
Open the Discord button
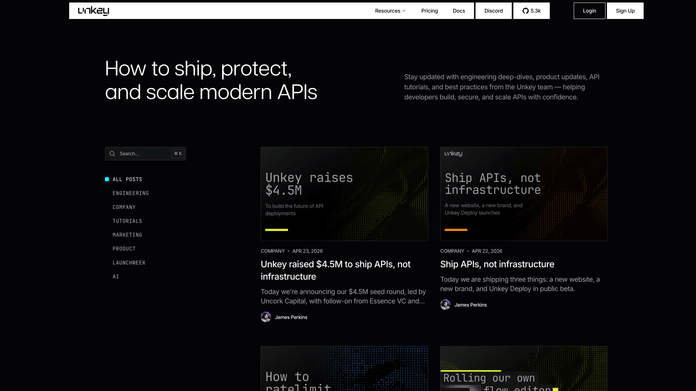click(x=494, y=11)
